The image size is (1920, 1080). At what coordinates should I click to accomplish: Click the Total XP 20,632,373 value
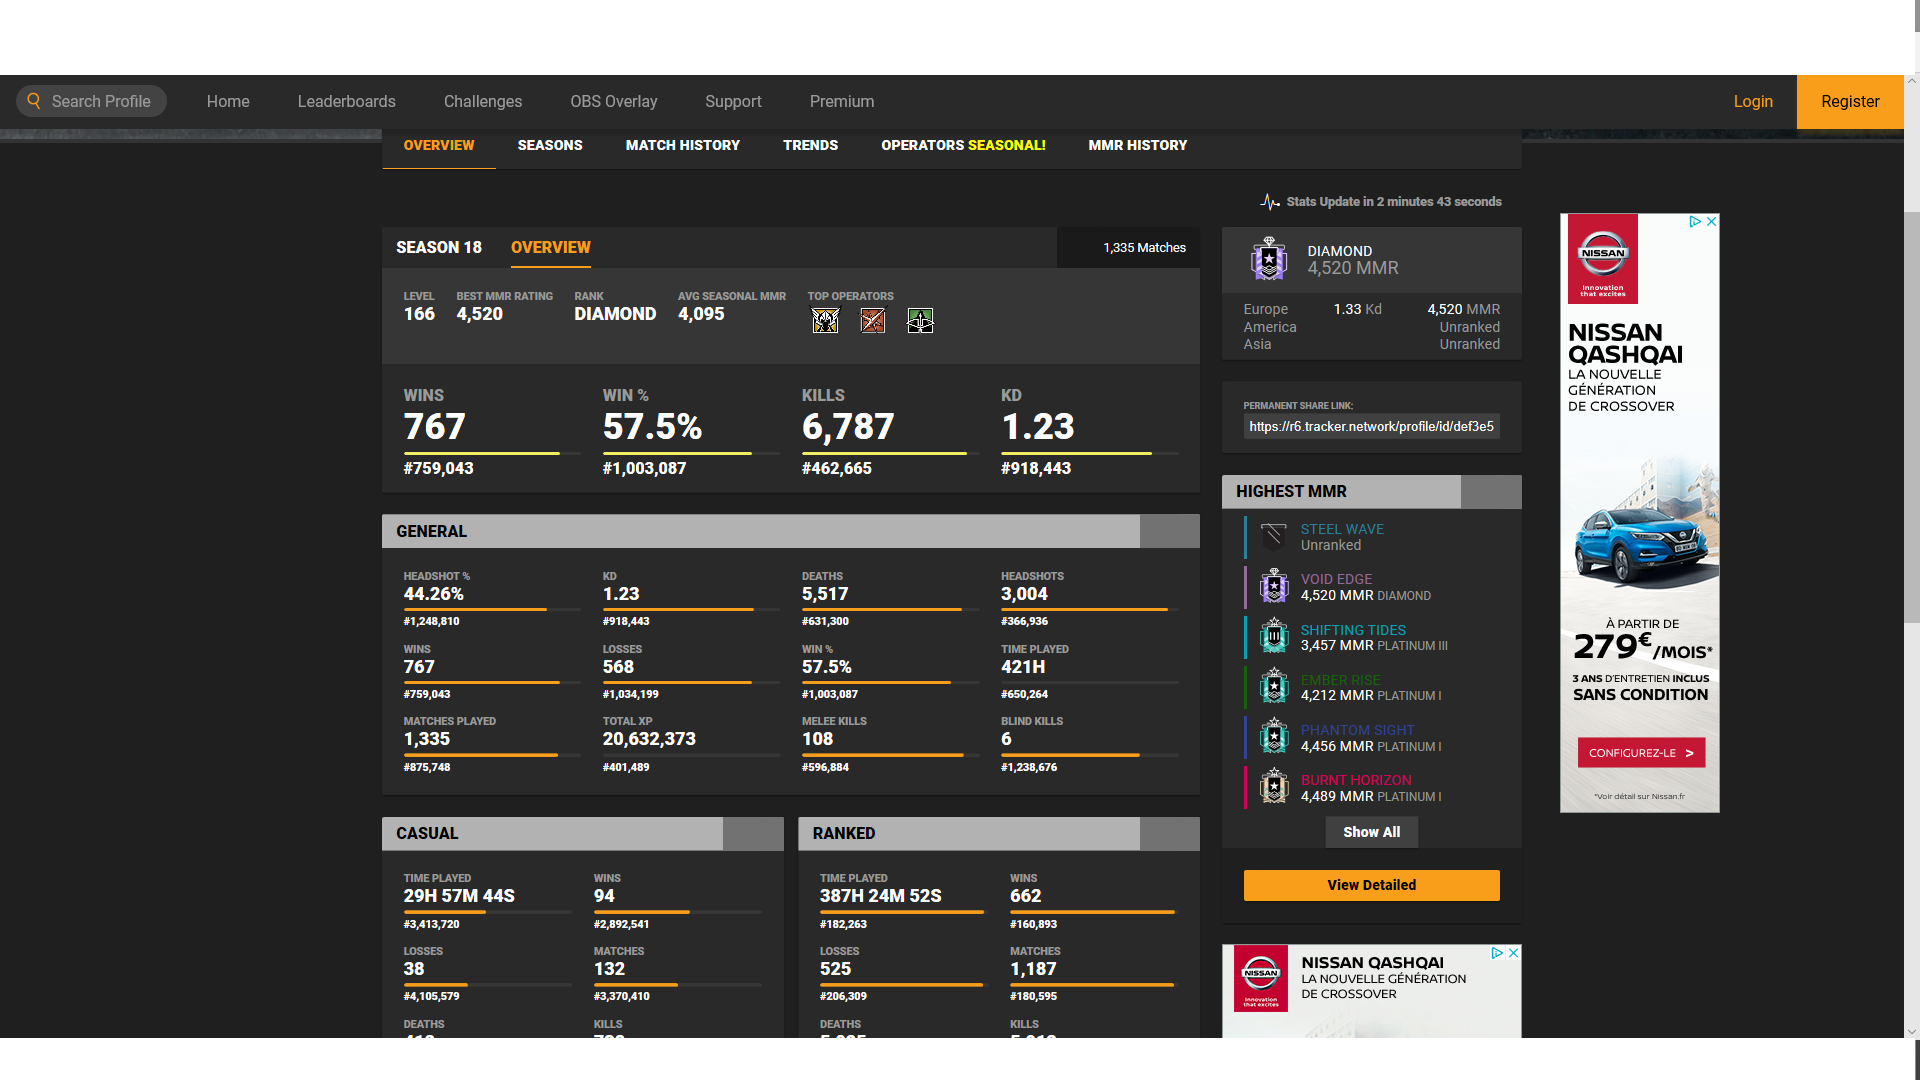coord(649,739)
